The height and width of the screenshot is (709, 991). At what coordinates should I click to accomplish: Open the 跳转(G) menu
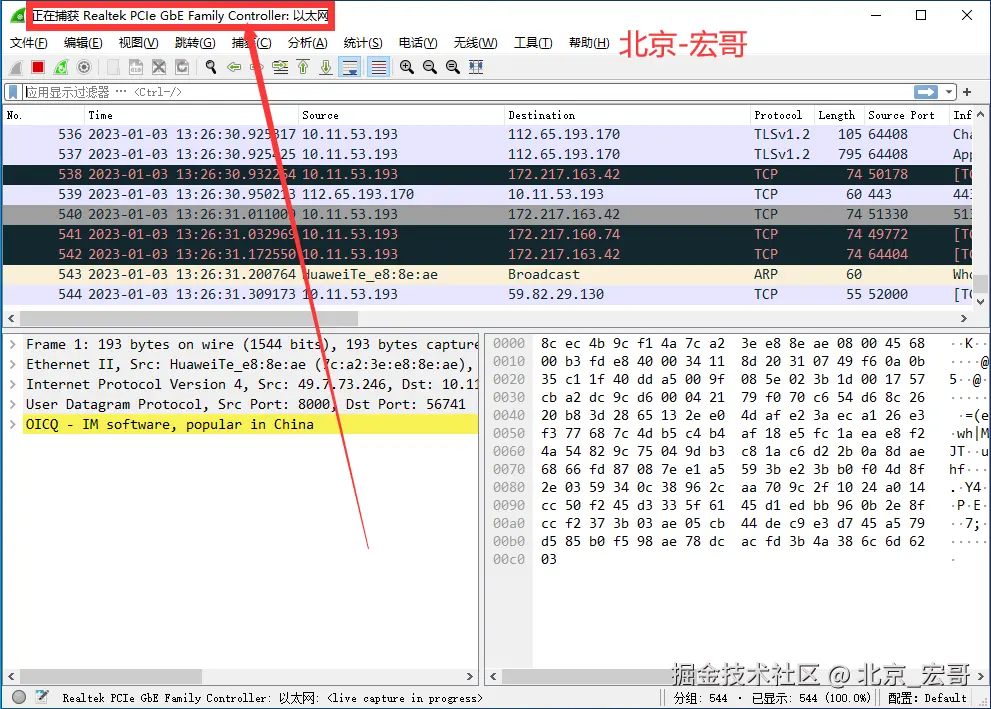[x=195, y=43]
